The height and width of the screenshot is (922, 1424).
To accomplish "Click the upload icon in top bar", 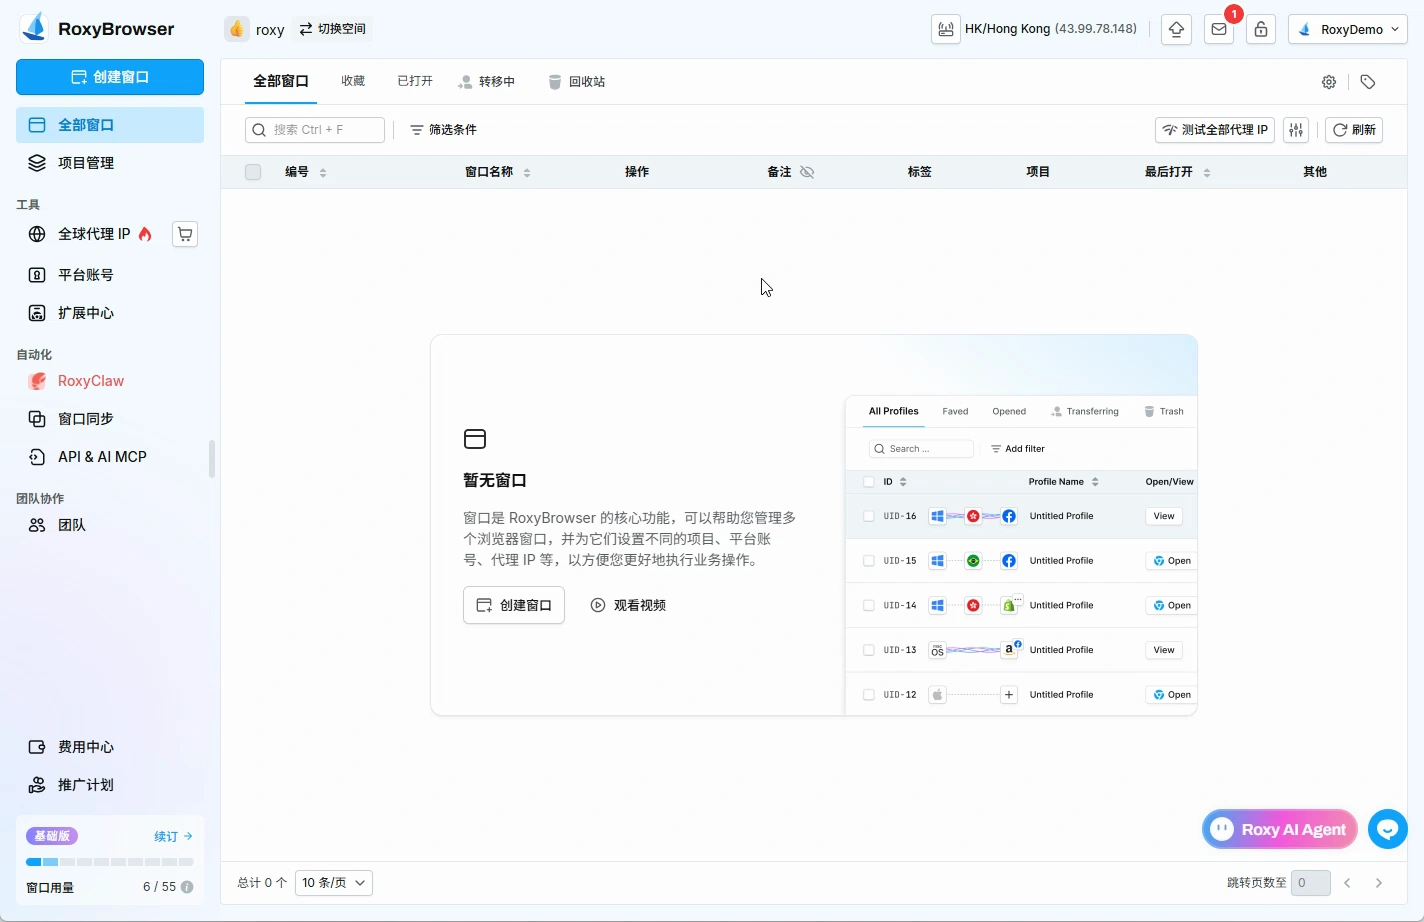I will (1177, 29).
